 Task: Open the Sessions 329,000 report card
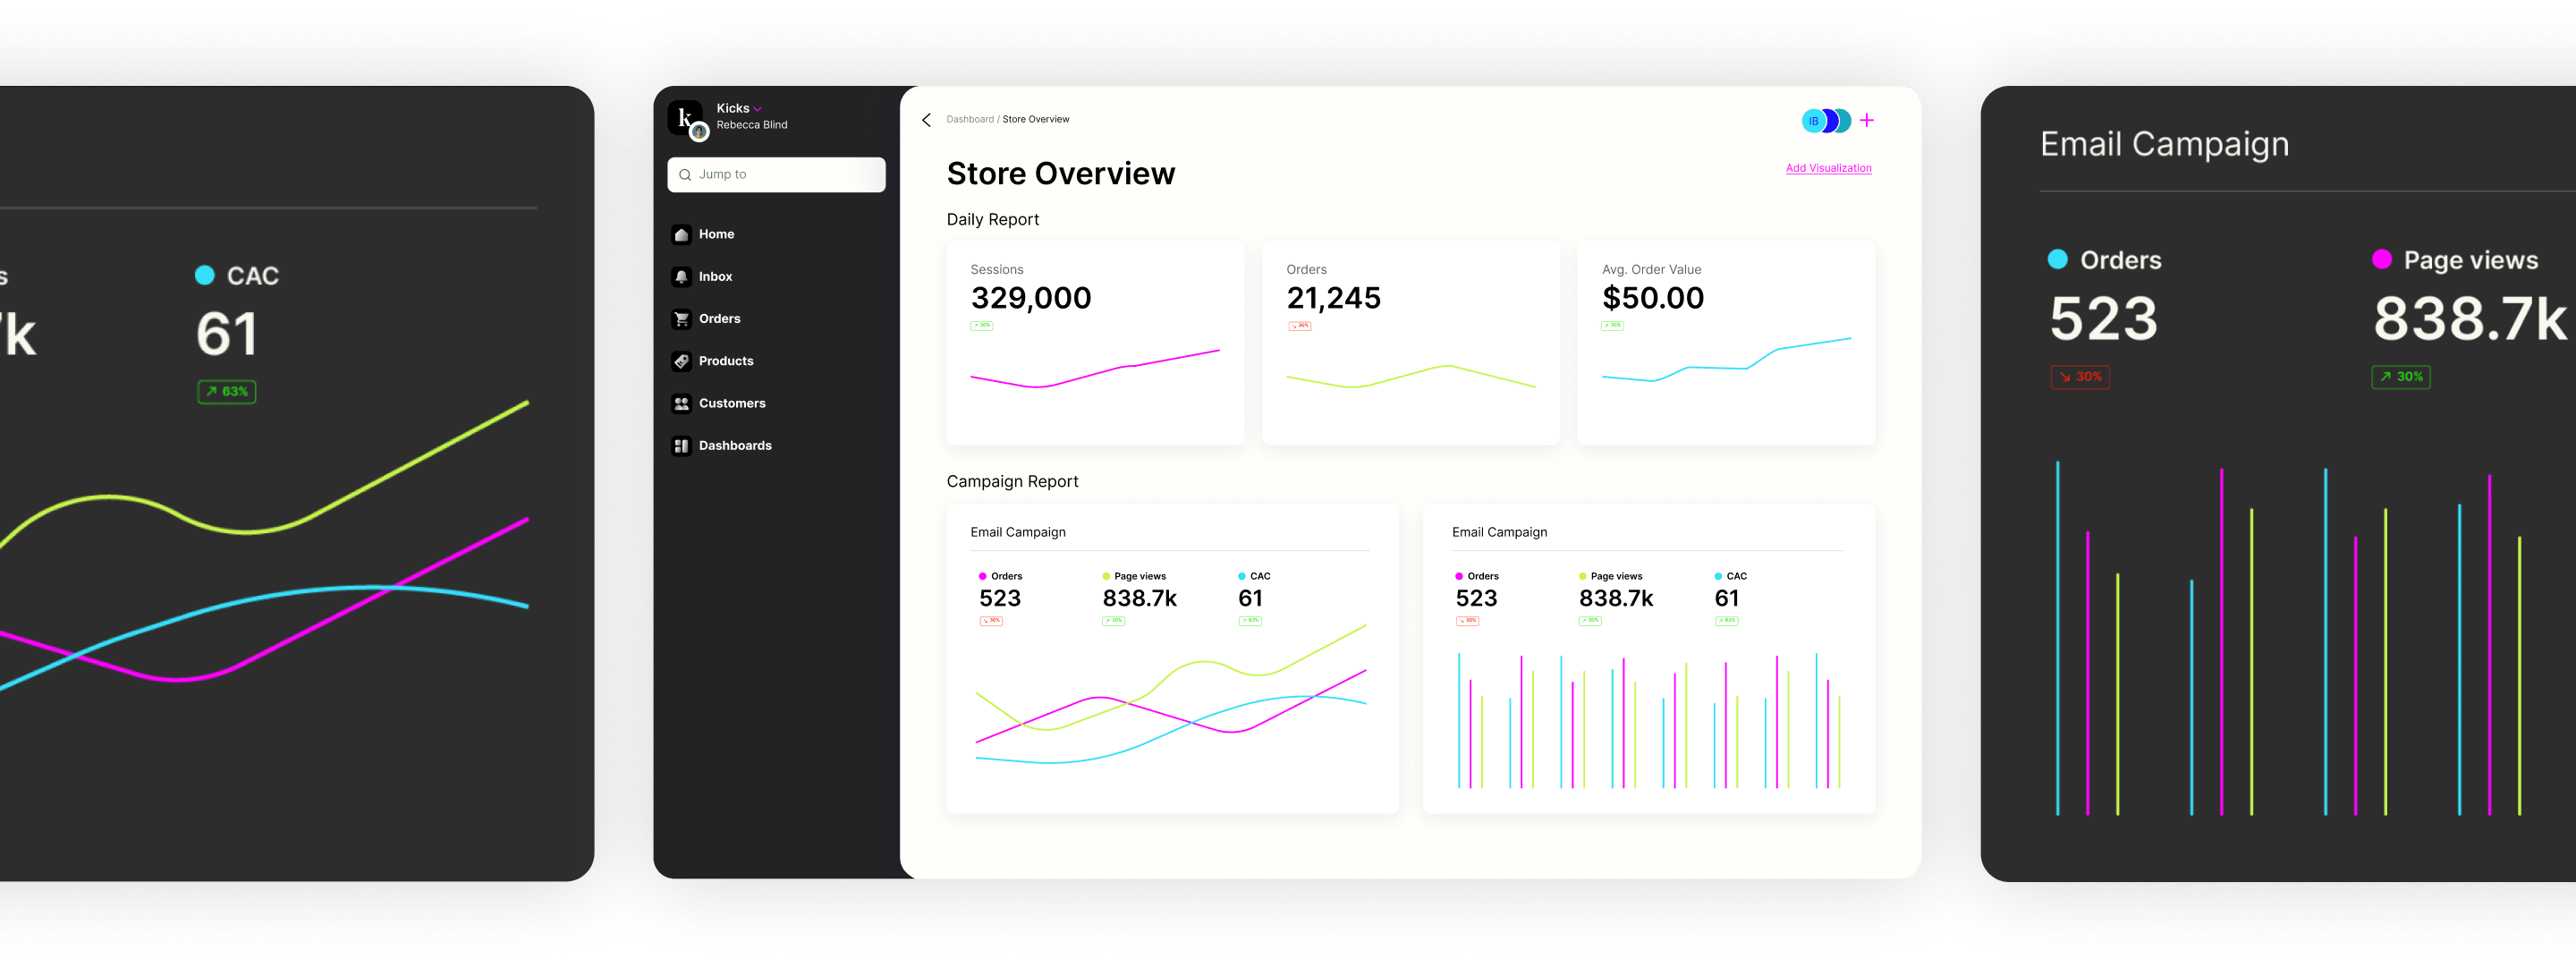(1094, 343)
